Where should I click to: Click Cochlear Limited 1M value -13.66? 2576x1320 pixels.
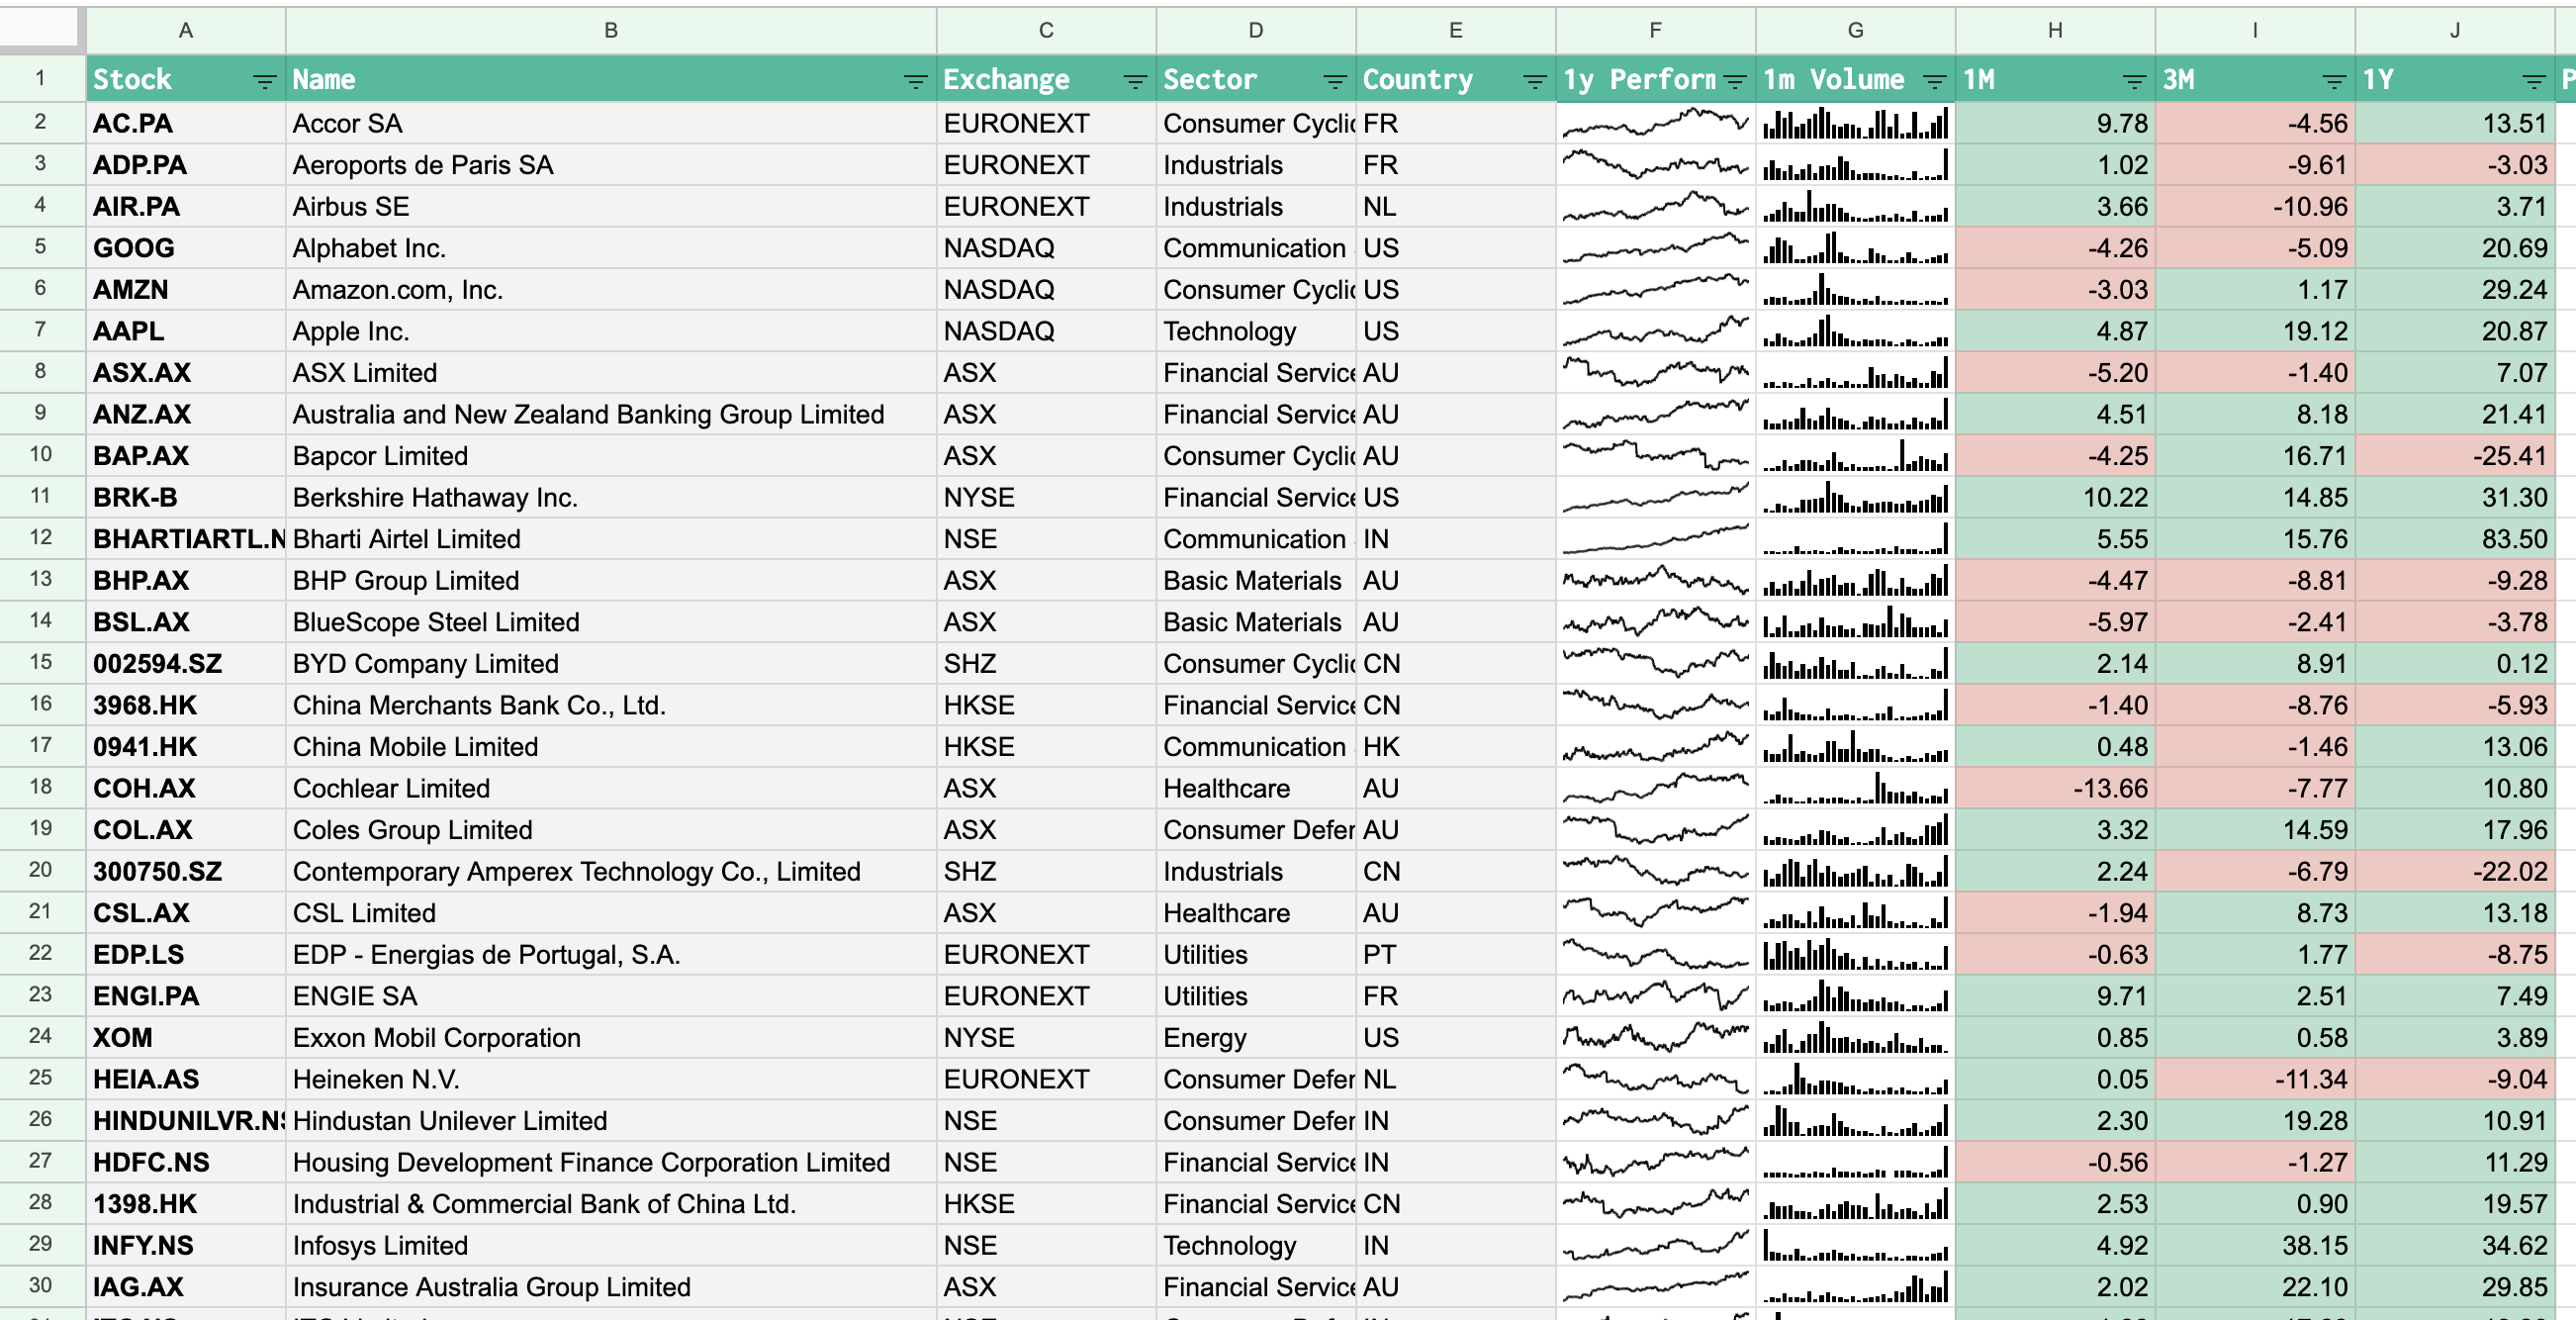pos(2055,788)
